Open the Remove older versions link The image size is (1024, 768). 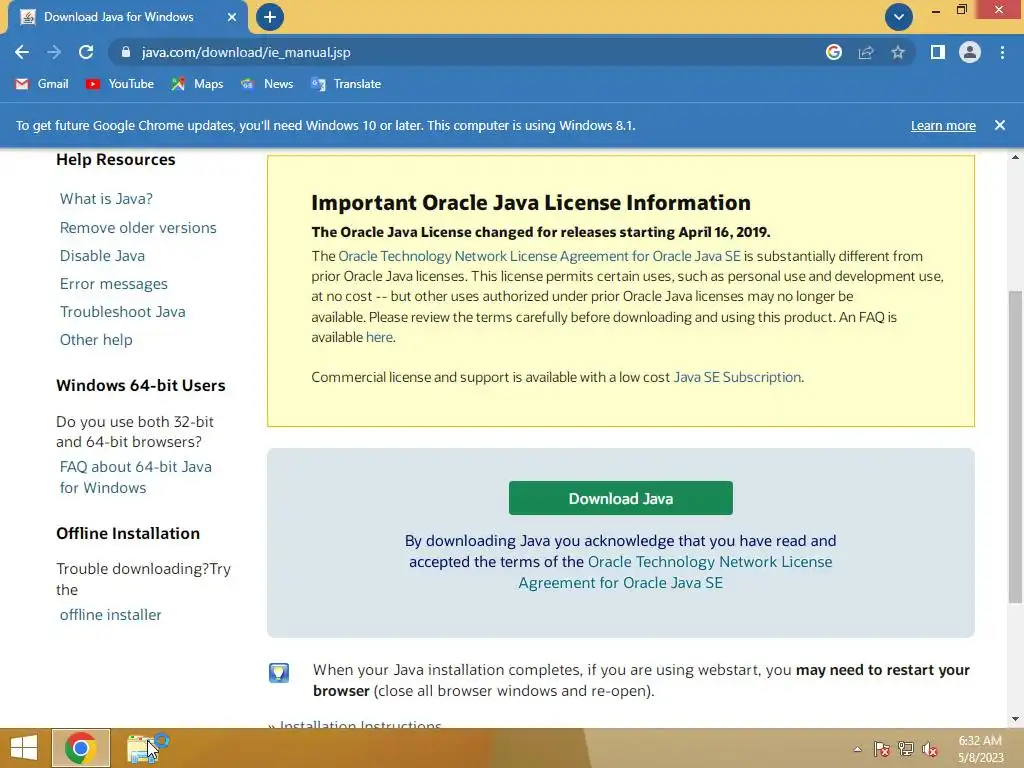pos(138,227)
